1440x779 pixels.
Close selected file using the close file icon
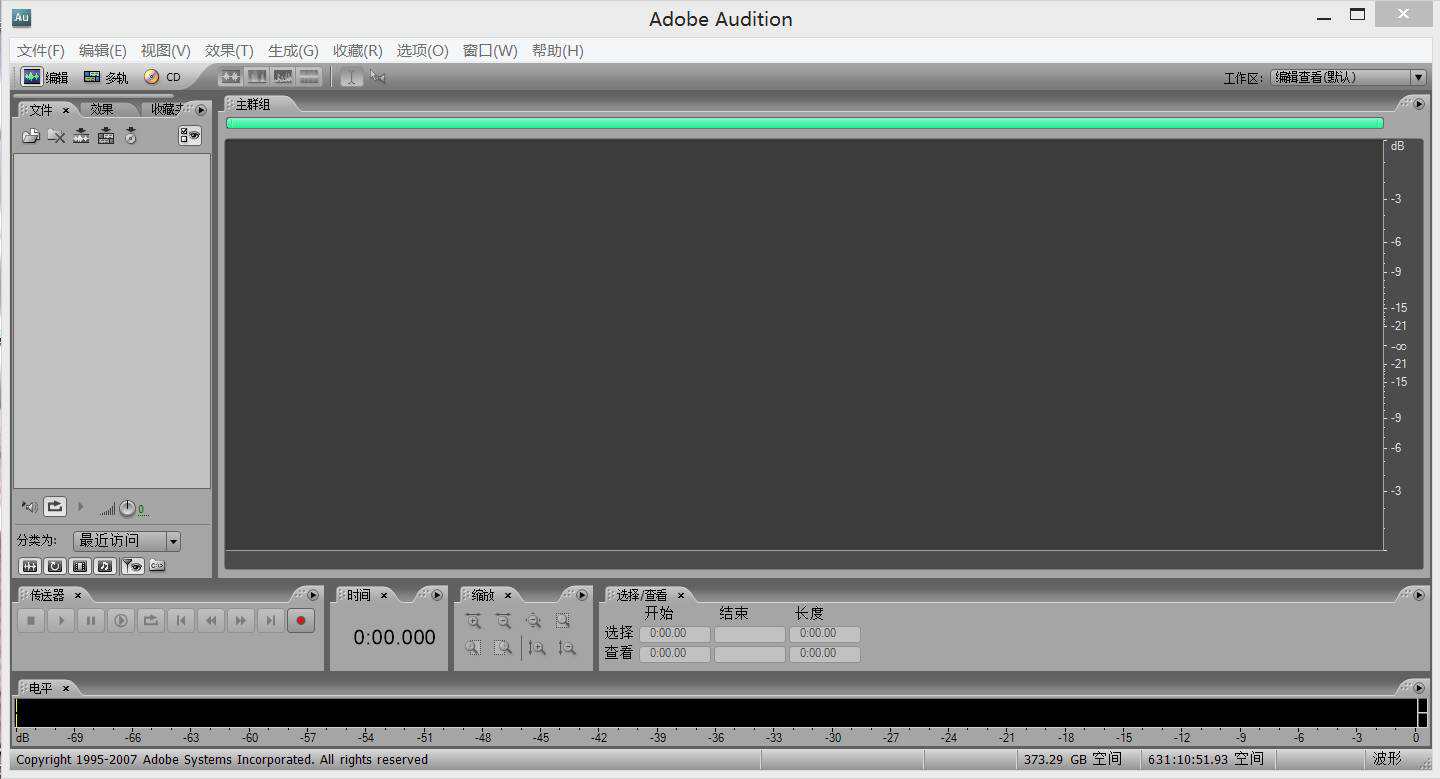[57, 136]
